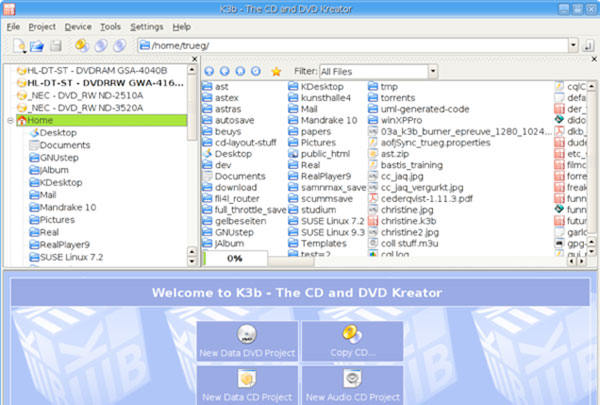Click the Copy CD disc icon in welcome panel
600x405 pixels.
(352, 334)
